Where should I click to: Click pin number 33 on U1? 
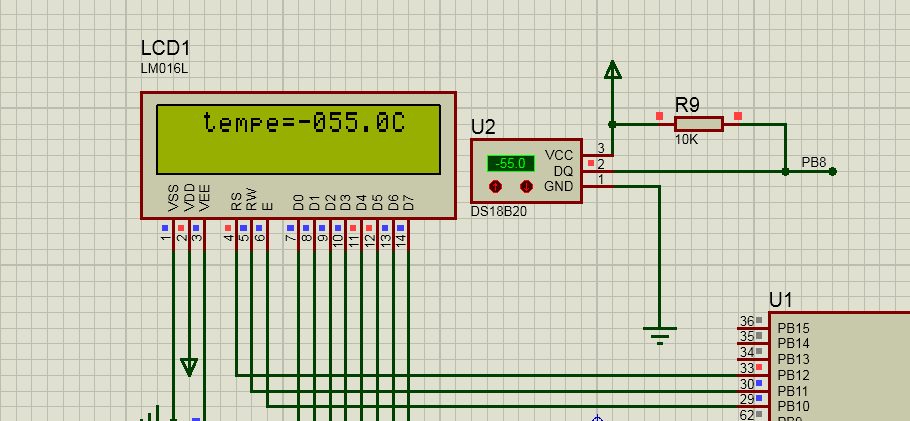point(747,368)
